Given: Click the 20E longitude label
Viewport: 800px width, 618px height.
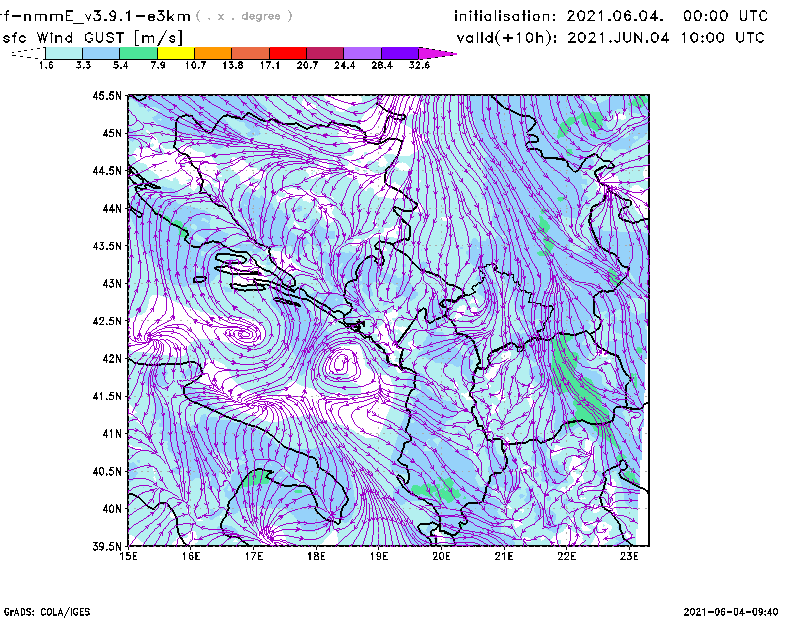Looking at the screenshot, I should point(441,556).
